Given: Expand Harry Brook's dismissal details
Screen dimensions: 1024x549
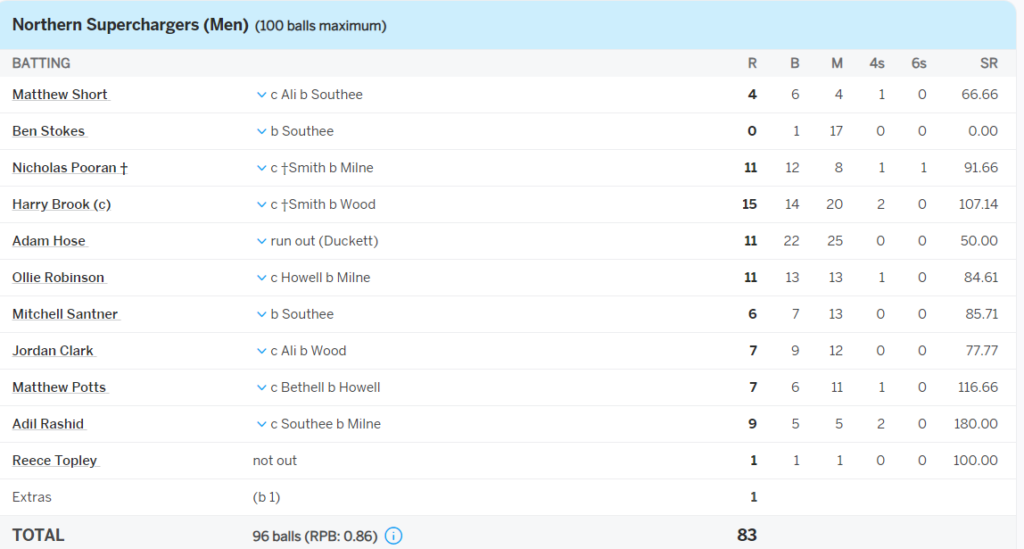Looking at the screenshot, I should coord(262,205).
